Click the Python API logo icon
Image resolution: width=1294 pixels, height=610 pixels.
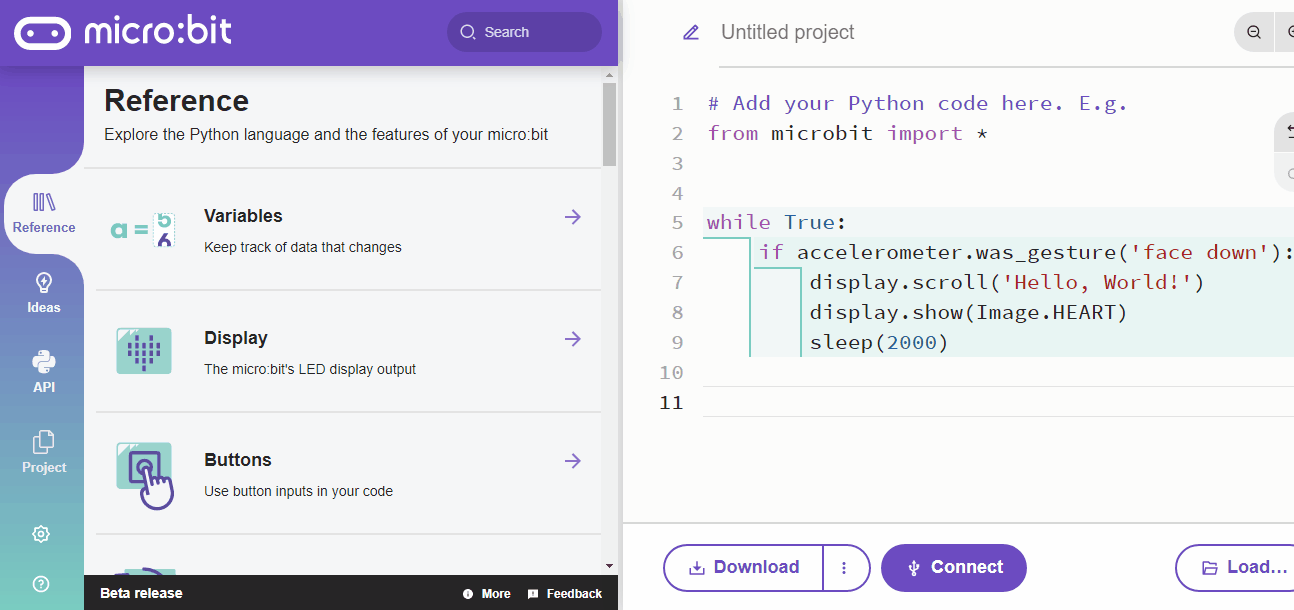click(44, 361)
